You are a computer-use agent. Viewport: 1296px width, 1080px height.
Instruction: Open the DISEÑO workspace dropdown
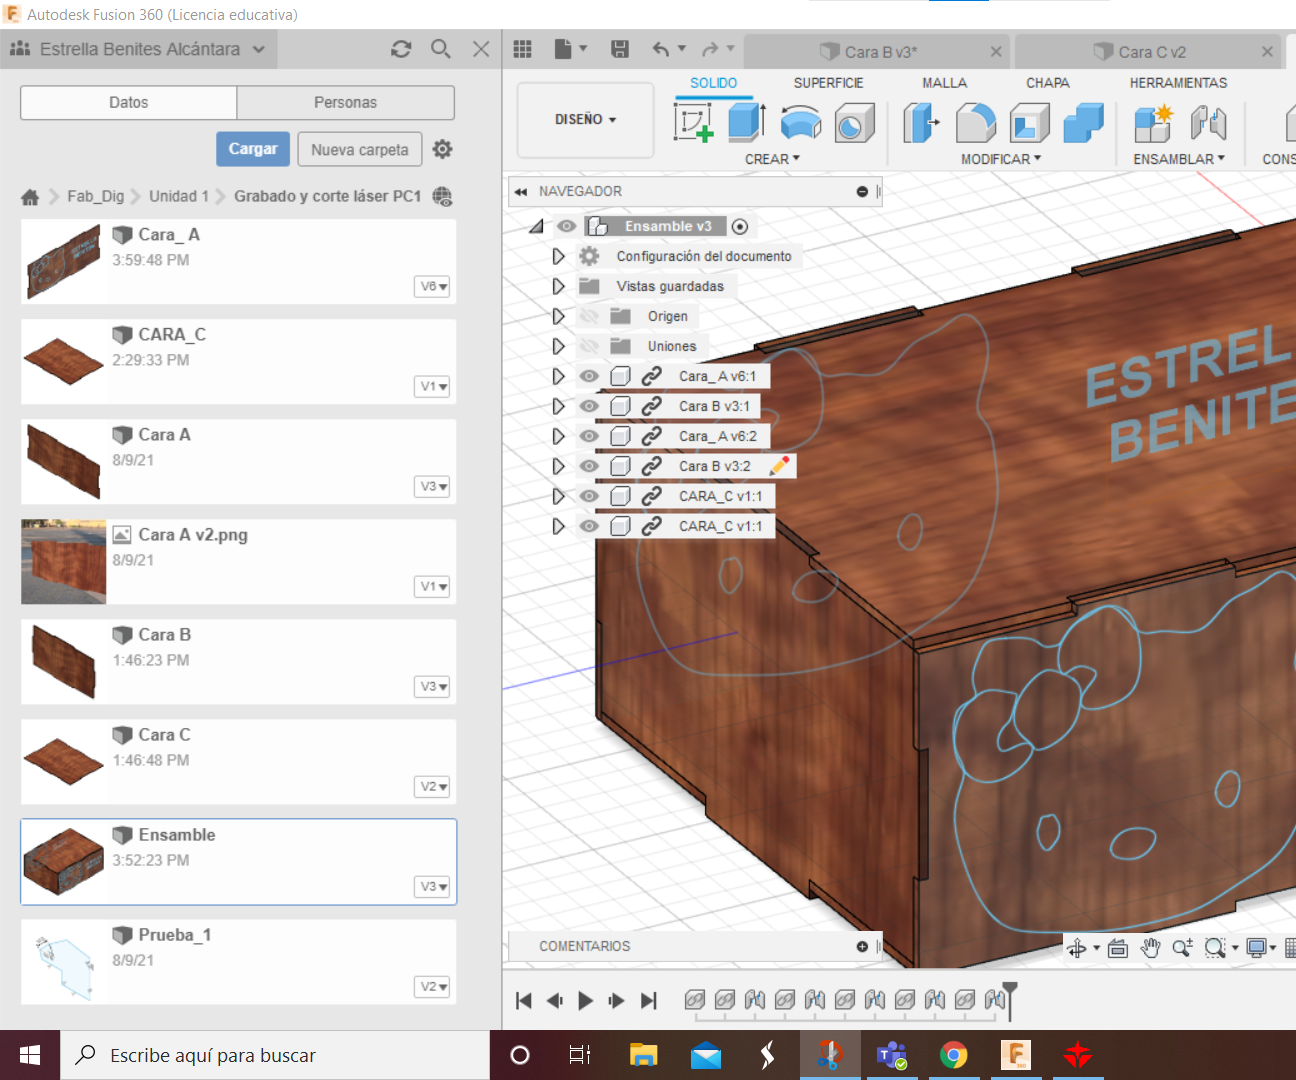tap(585, 120)
